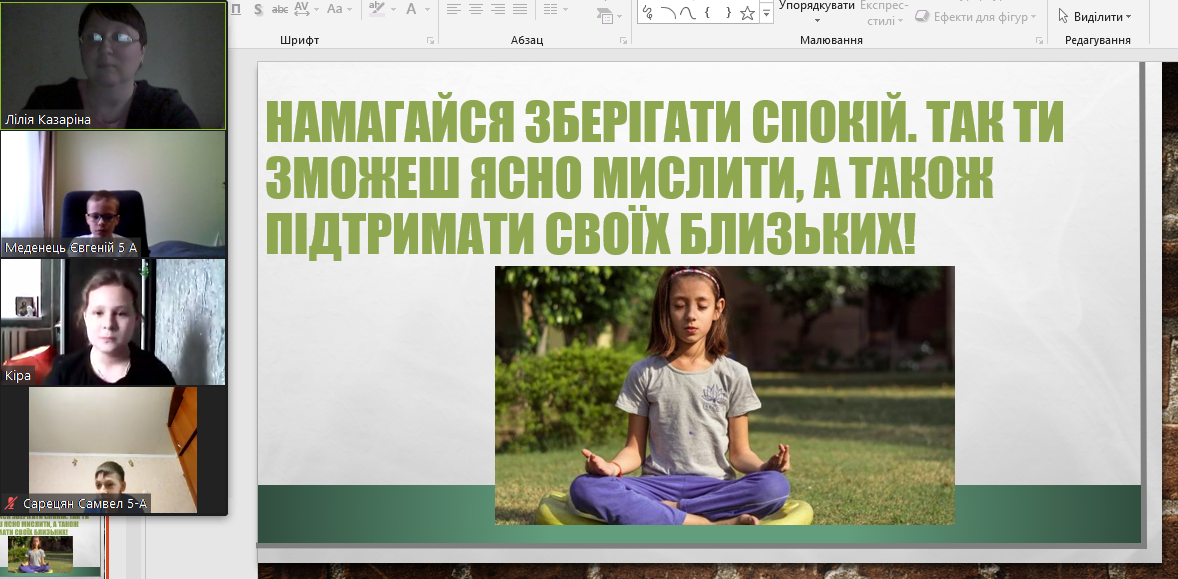This screenshot has width=1178, height=579.
Task: Open Ефекти для фігур menu
Action: (x=975, y=17)
